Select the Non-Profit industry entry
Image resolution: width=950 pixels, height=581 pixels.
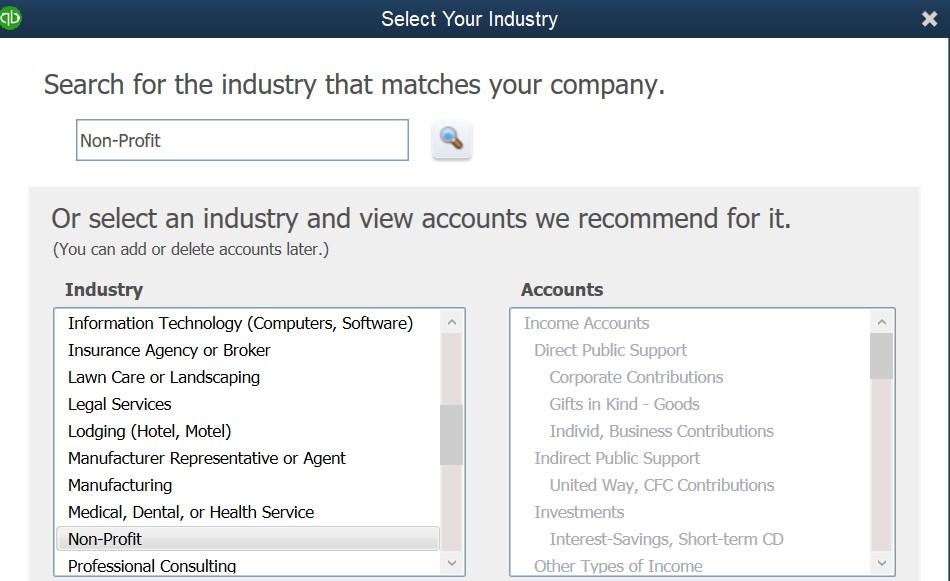pos(105,539)
